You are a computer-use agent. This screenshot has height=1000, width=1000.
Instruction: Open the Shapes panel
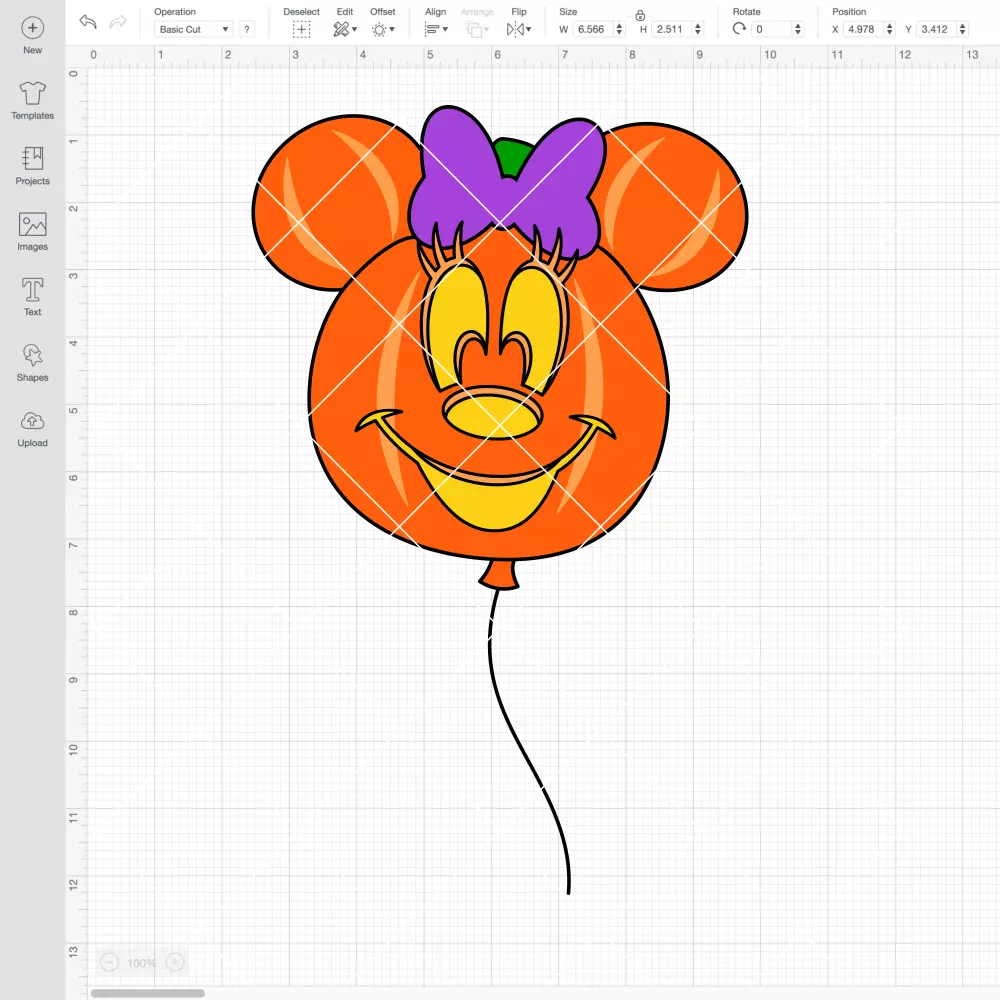point(33,363)
